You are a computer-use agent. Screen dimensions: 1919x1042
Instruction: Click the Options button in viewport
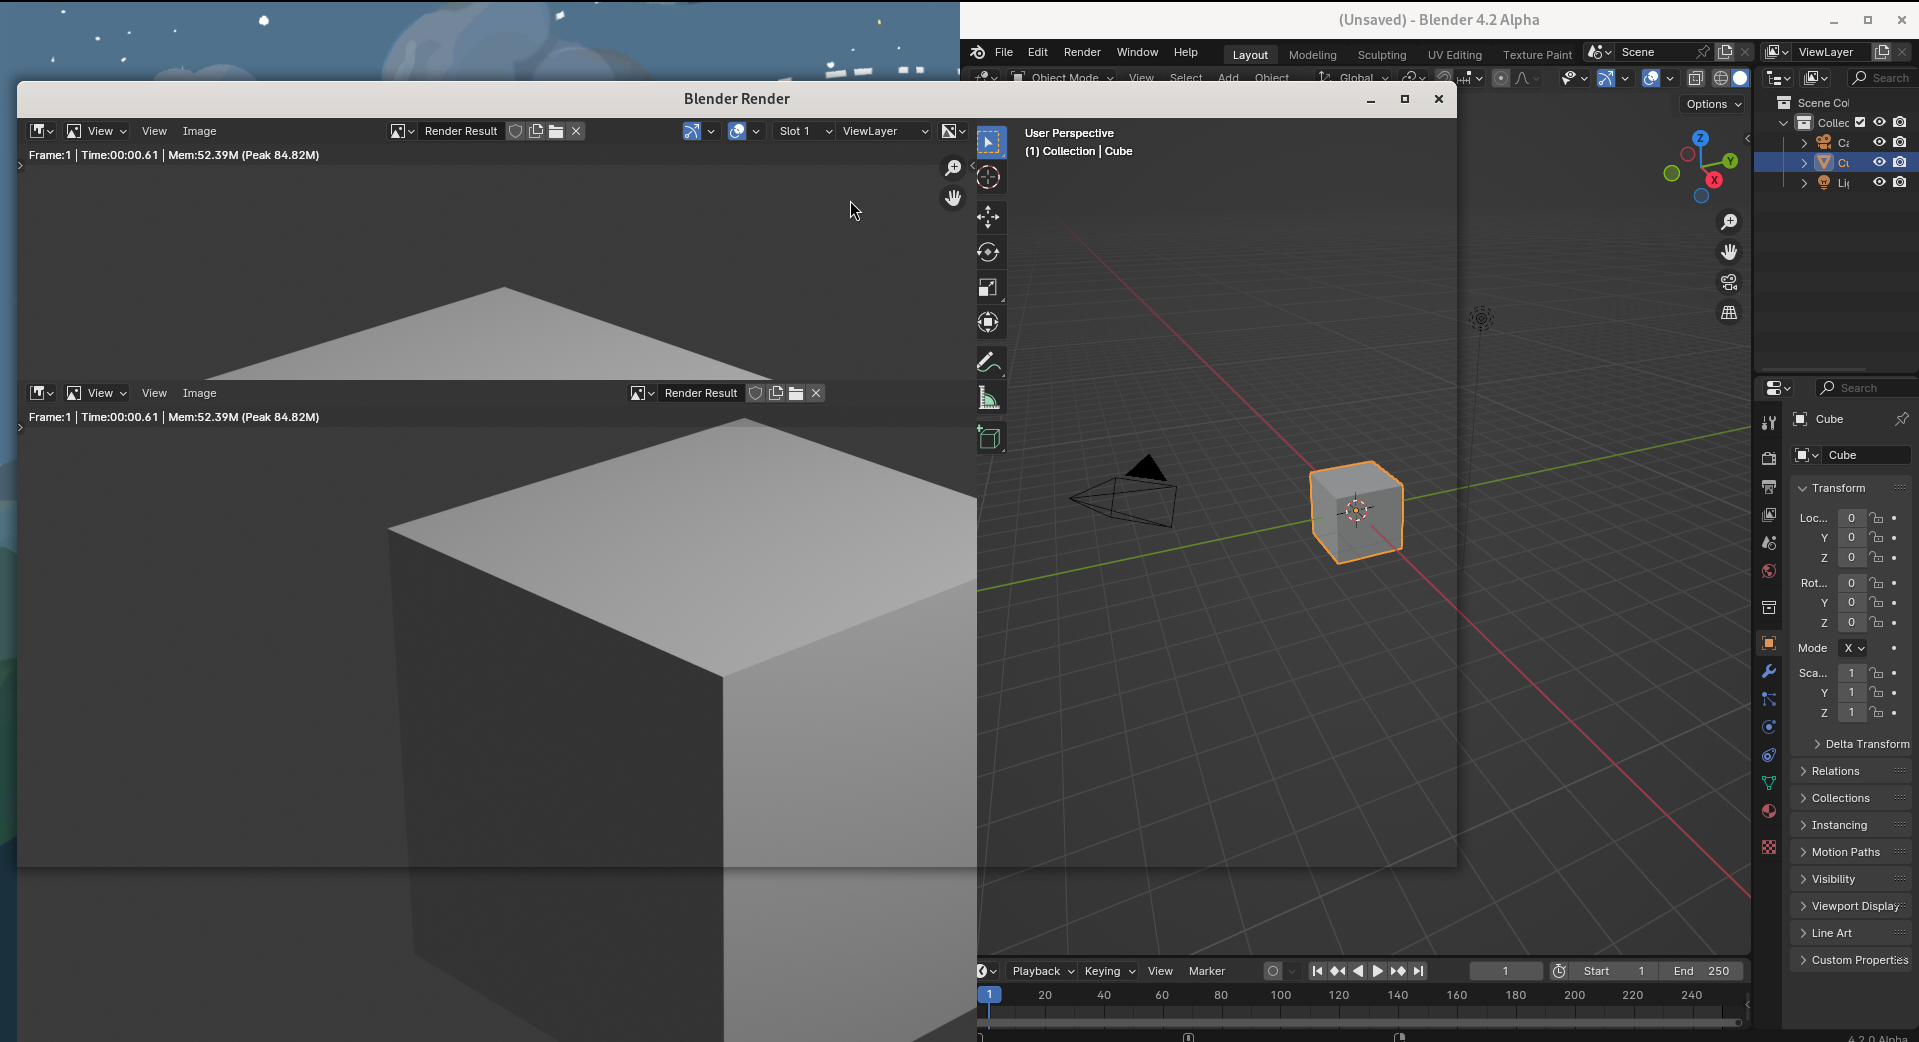point(1713,104)
